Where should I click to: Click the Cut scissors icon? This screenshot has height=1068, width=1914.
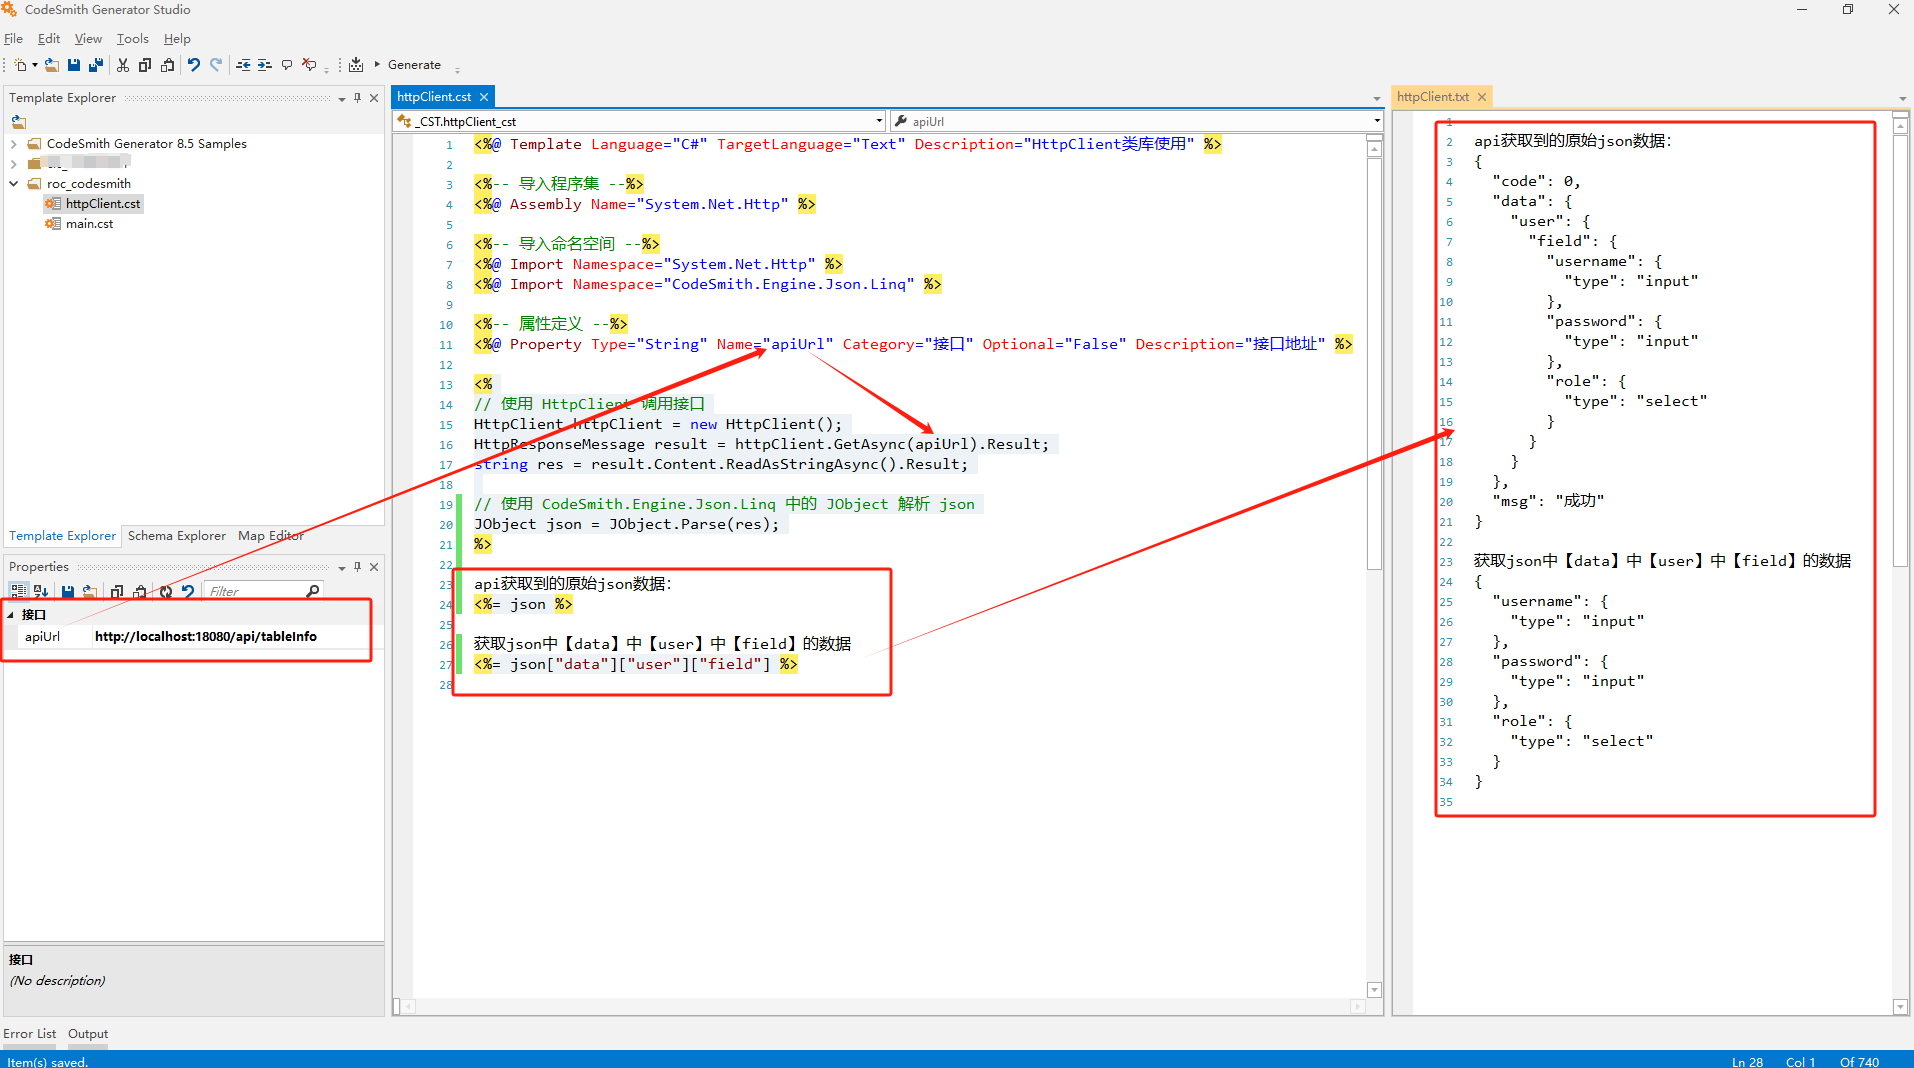[x=123, y=65]
